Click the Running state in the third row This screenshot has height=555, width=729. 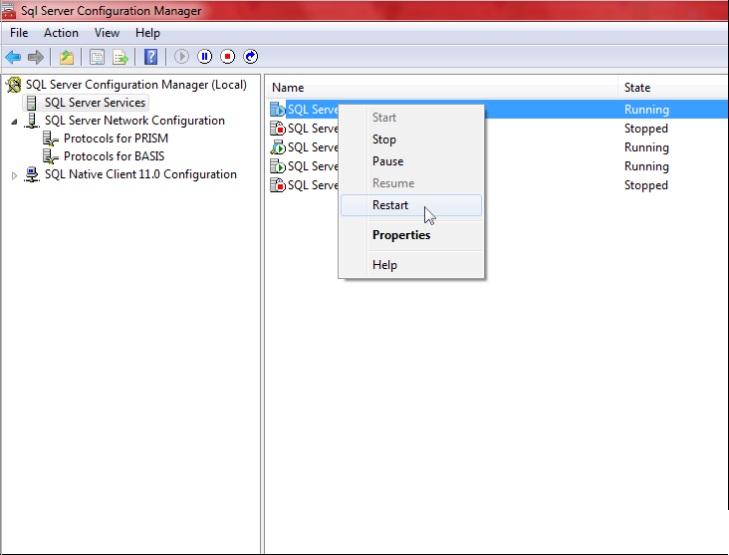click(x=647, y=147)
